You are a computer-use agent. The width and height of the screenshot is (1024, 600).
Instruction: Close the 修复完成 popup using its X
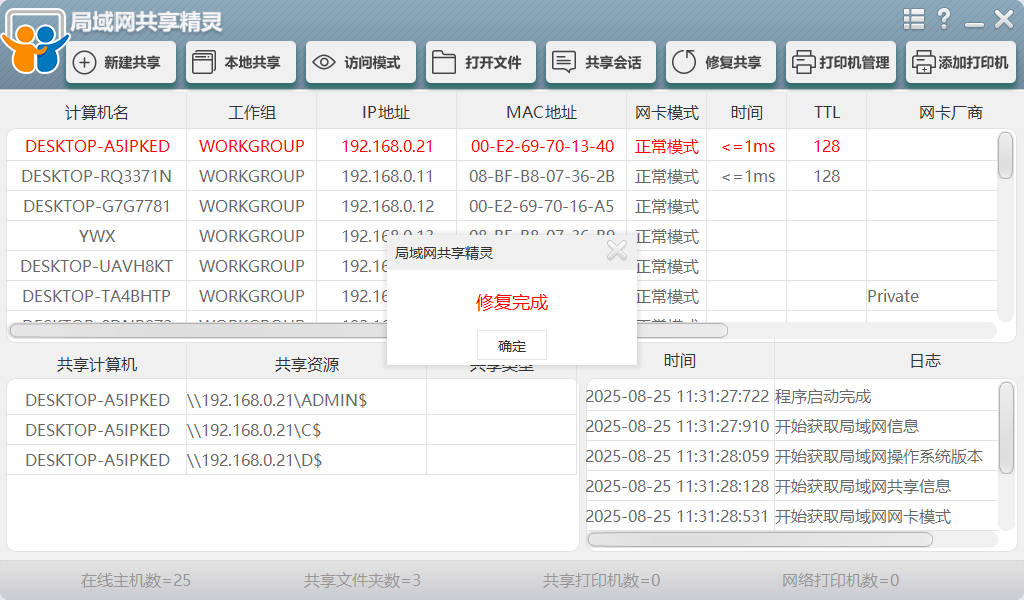(617, 251)
